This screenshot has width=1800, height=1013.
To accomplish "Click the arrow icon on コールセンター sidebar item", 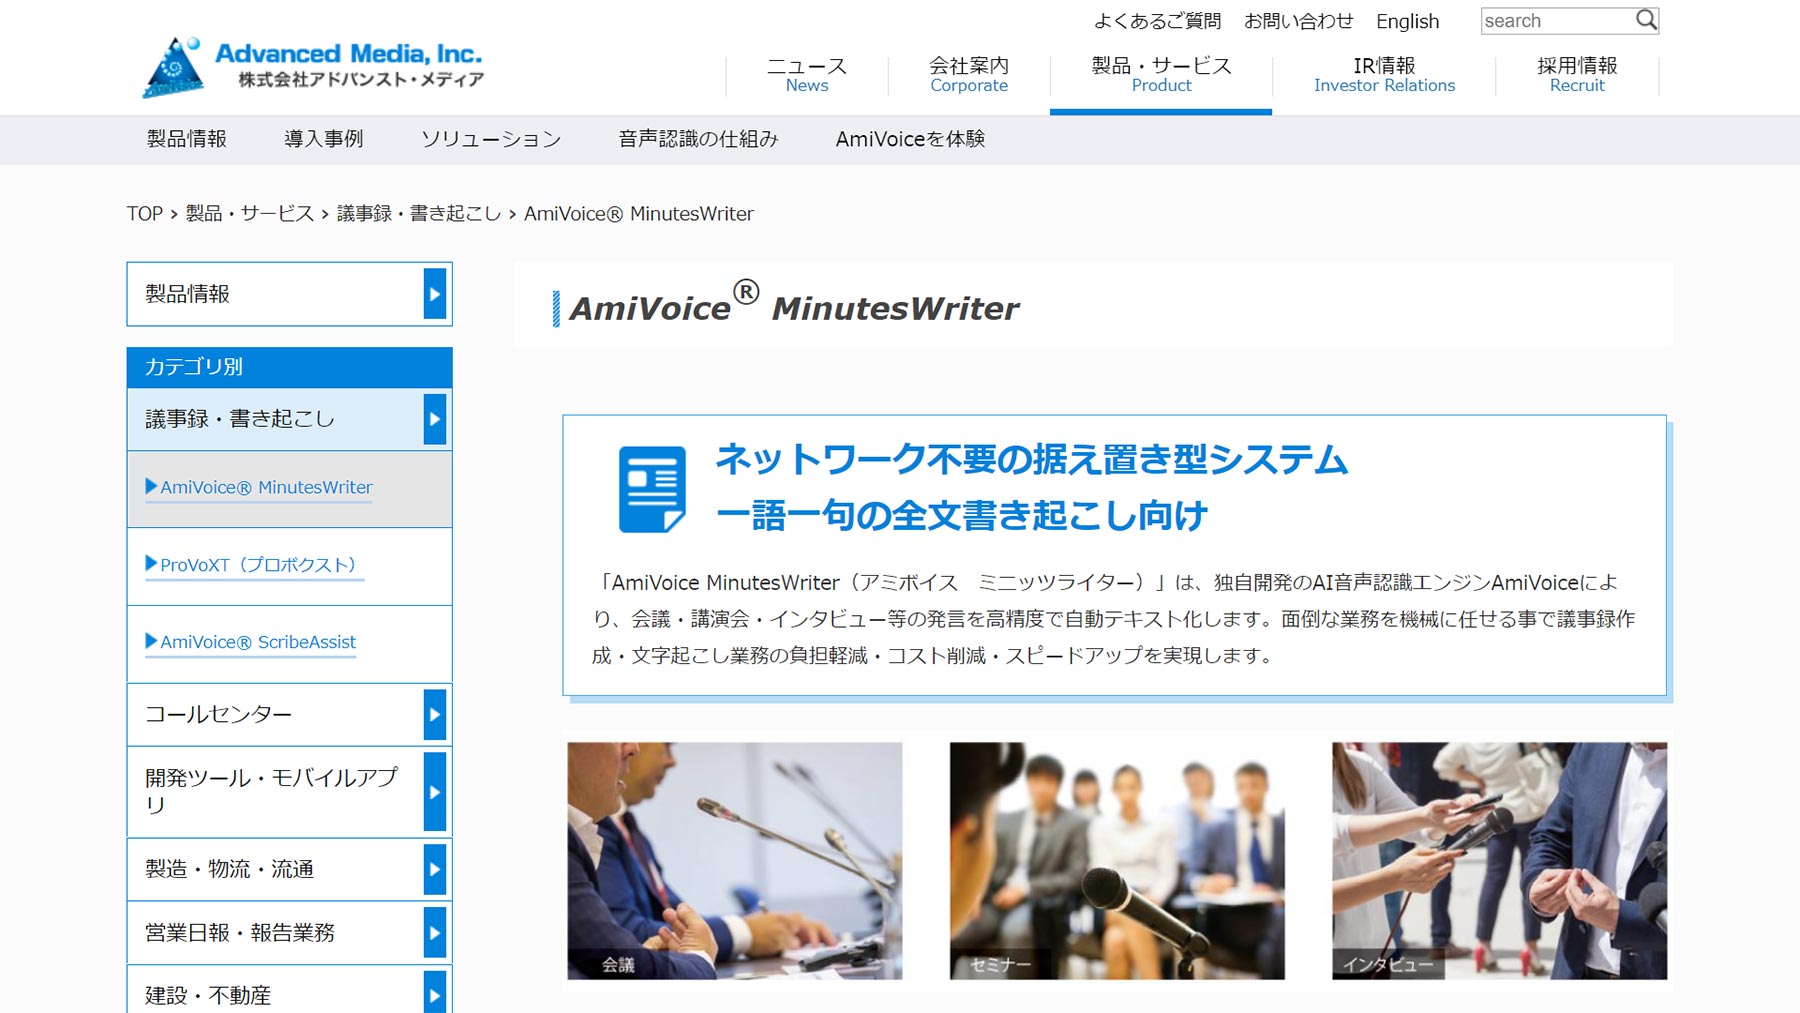I will tap(434, 714).
